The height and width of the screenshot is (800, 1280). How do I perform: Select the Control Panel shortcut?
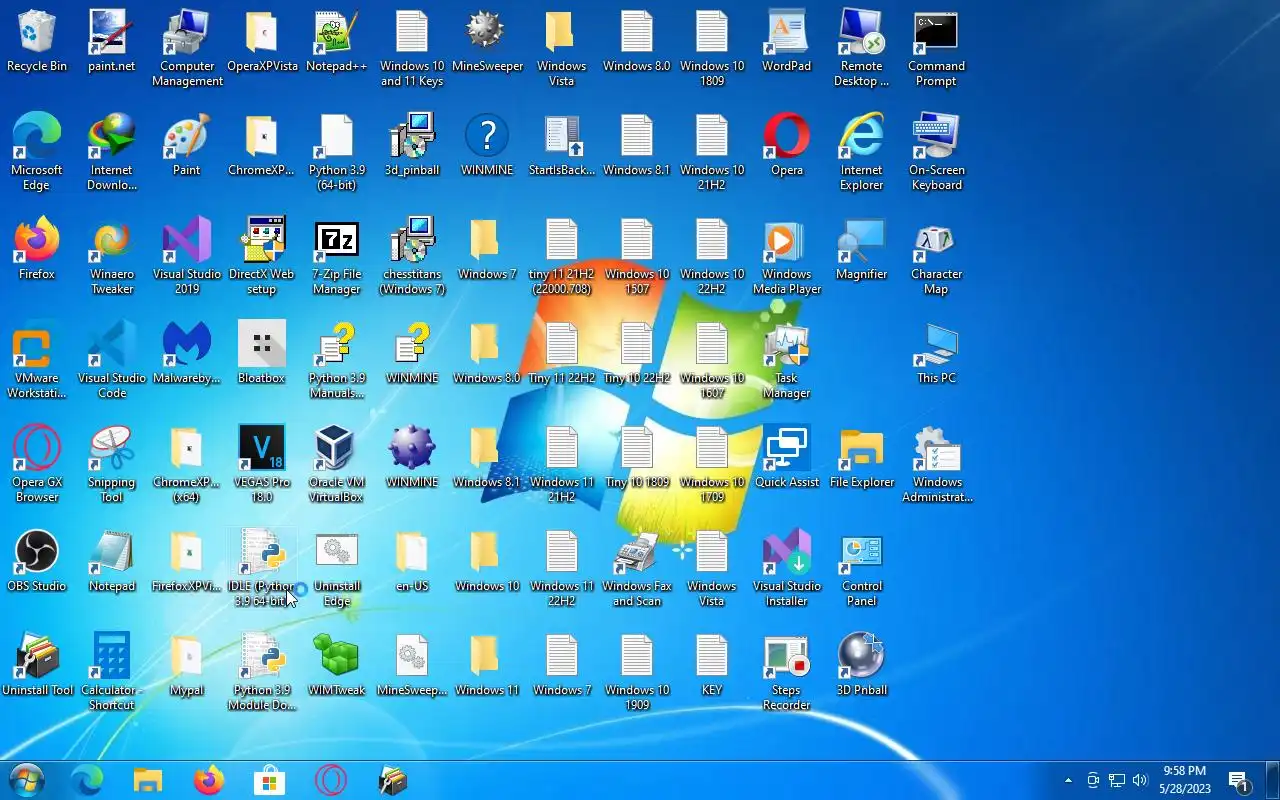[x=862, y=569]
